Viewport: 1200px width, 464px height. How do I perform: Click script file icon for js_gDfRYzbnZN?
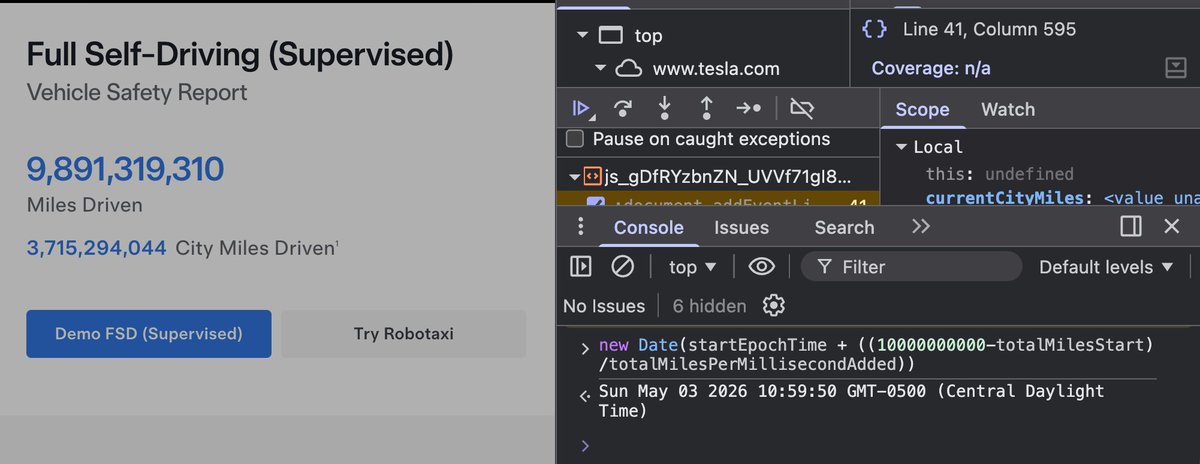pos(591,177)
